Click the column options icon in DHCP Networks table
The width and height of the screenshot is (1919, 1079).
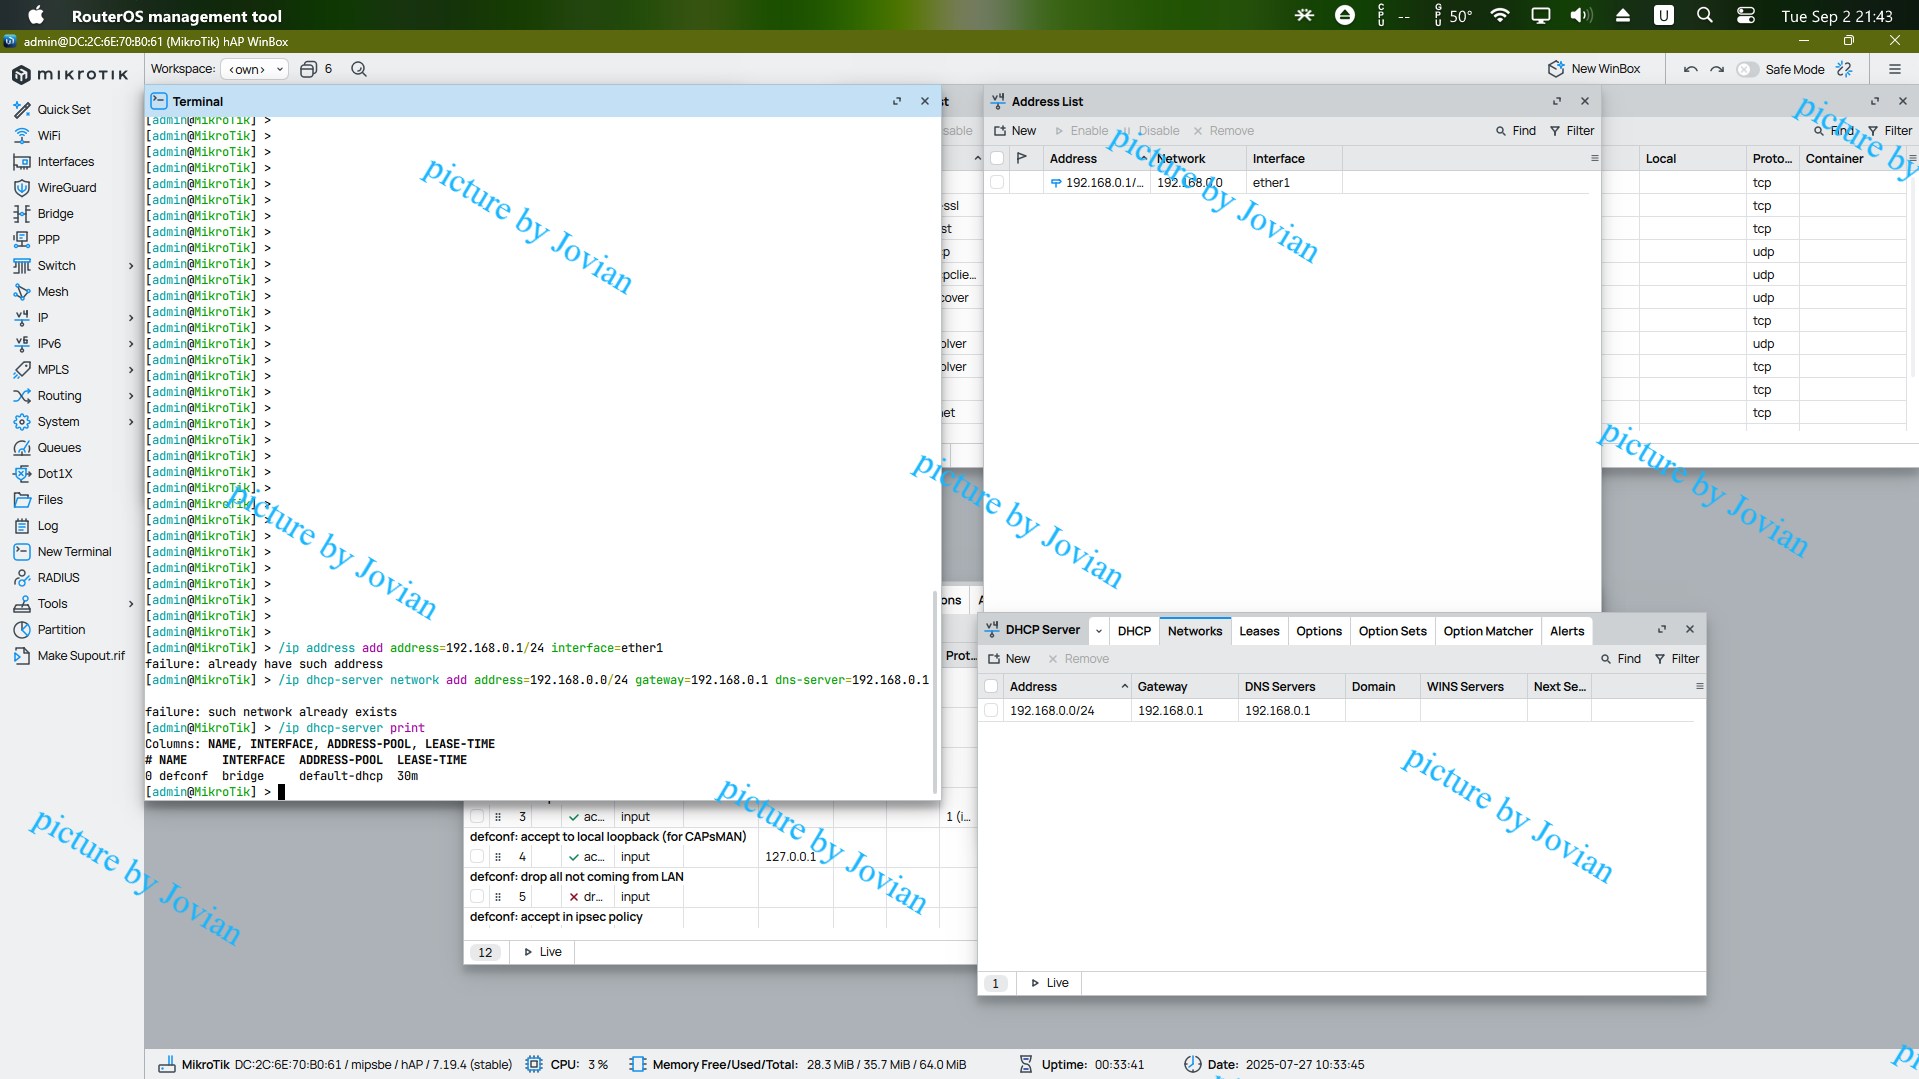[1699, 686]
